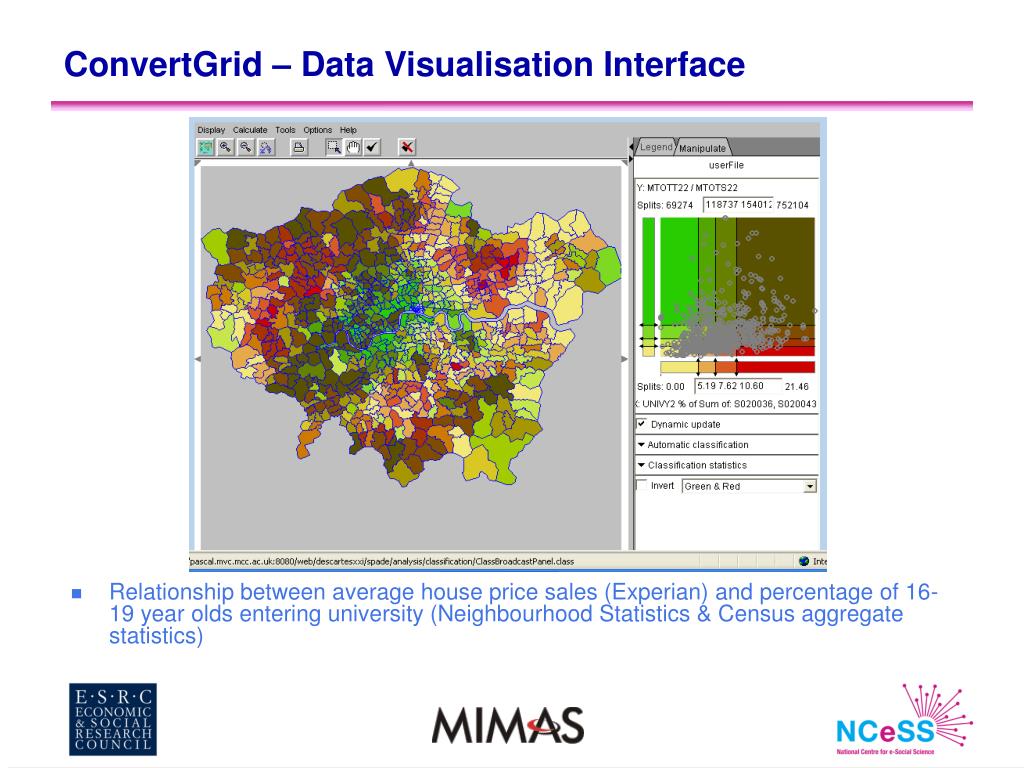Open the Green & Red colour scheme dropdown
The width and height of the screenshot is (1024, 768).
pos(749,486)
